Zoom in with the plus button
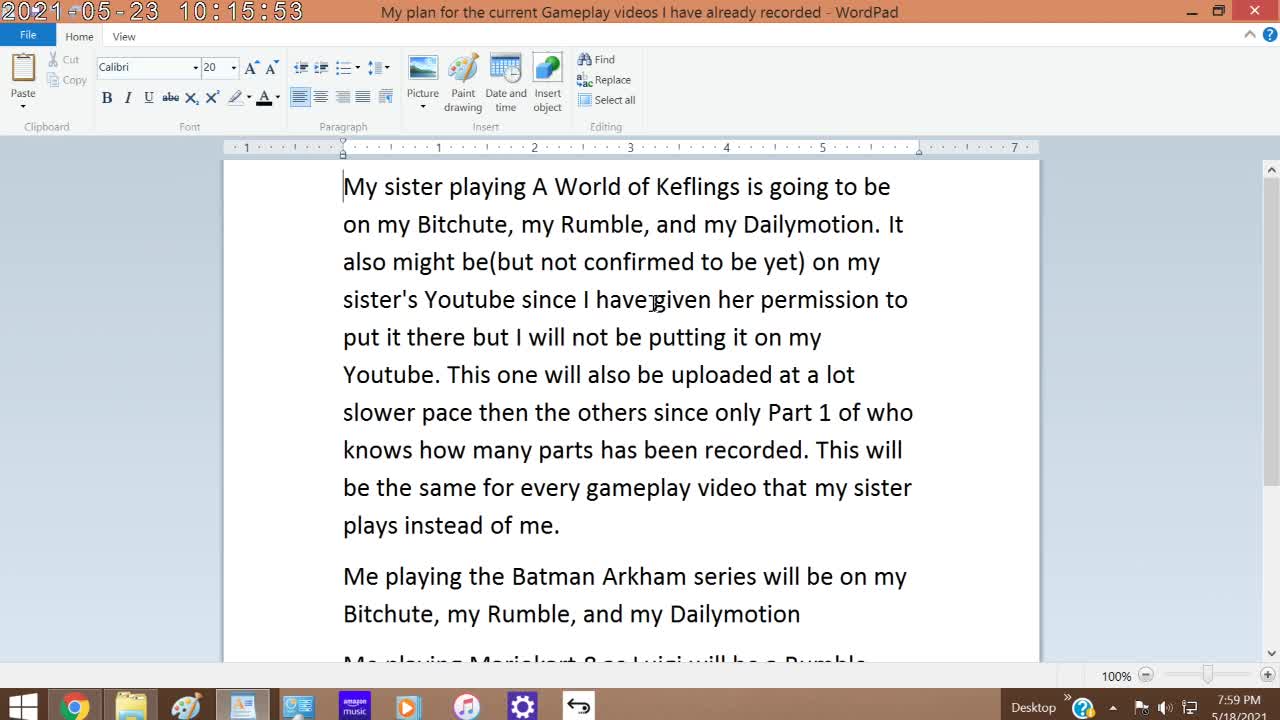1280x720 pixels. [x=1267, y=676]
